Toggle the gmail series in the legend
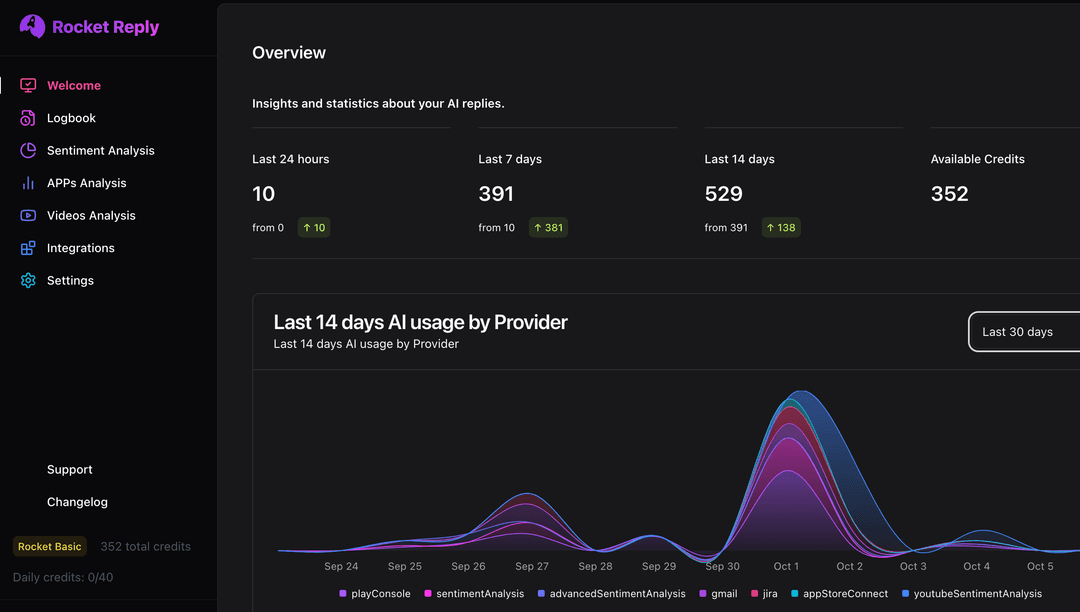1080x612 pixels. click(x=716, y=593)
